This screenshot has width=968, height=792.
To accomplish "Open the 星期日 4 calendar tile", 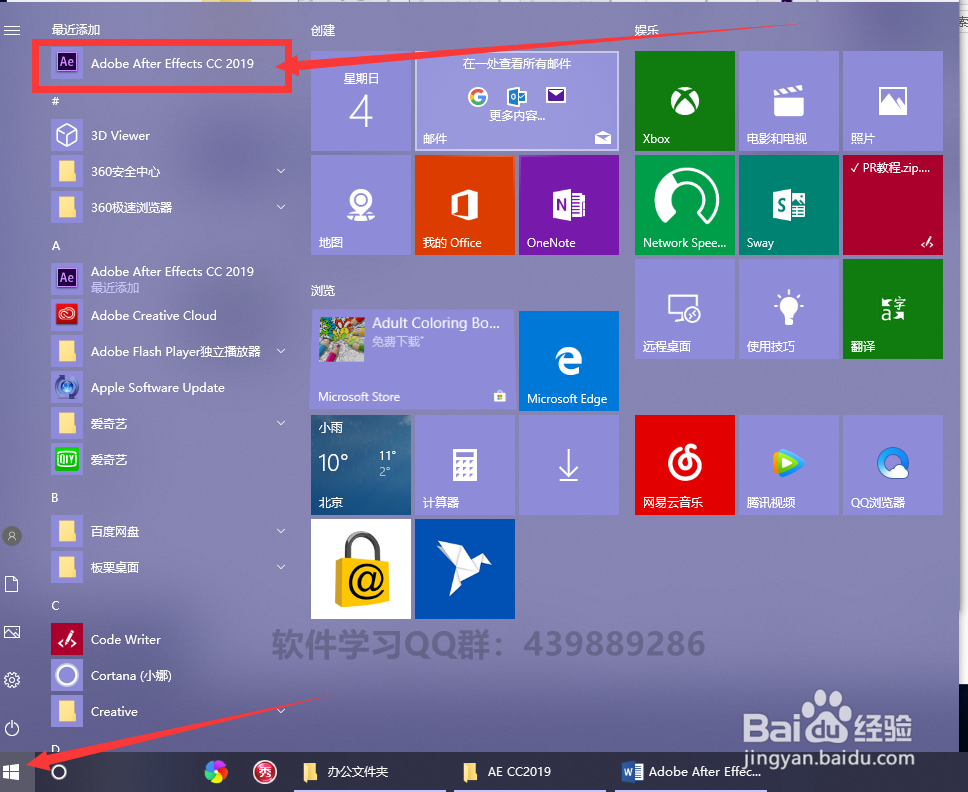I will 361,101.
